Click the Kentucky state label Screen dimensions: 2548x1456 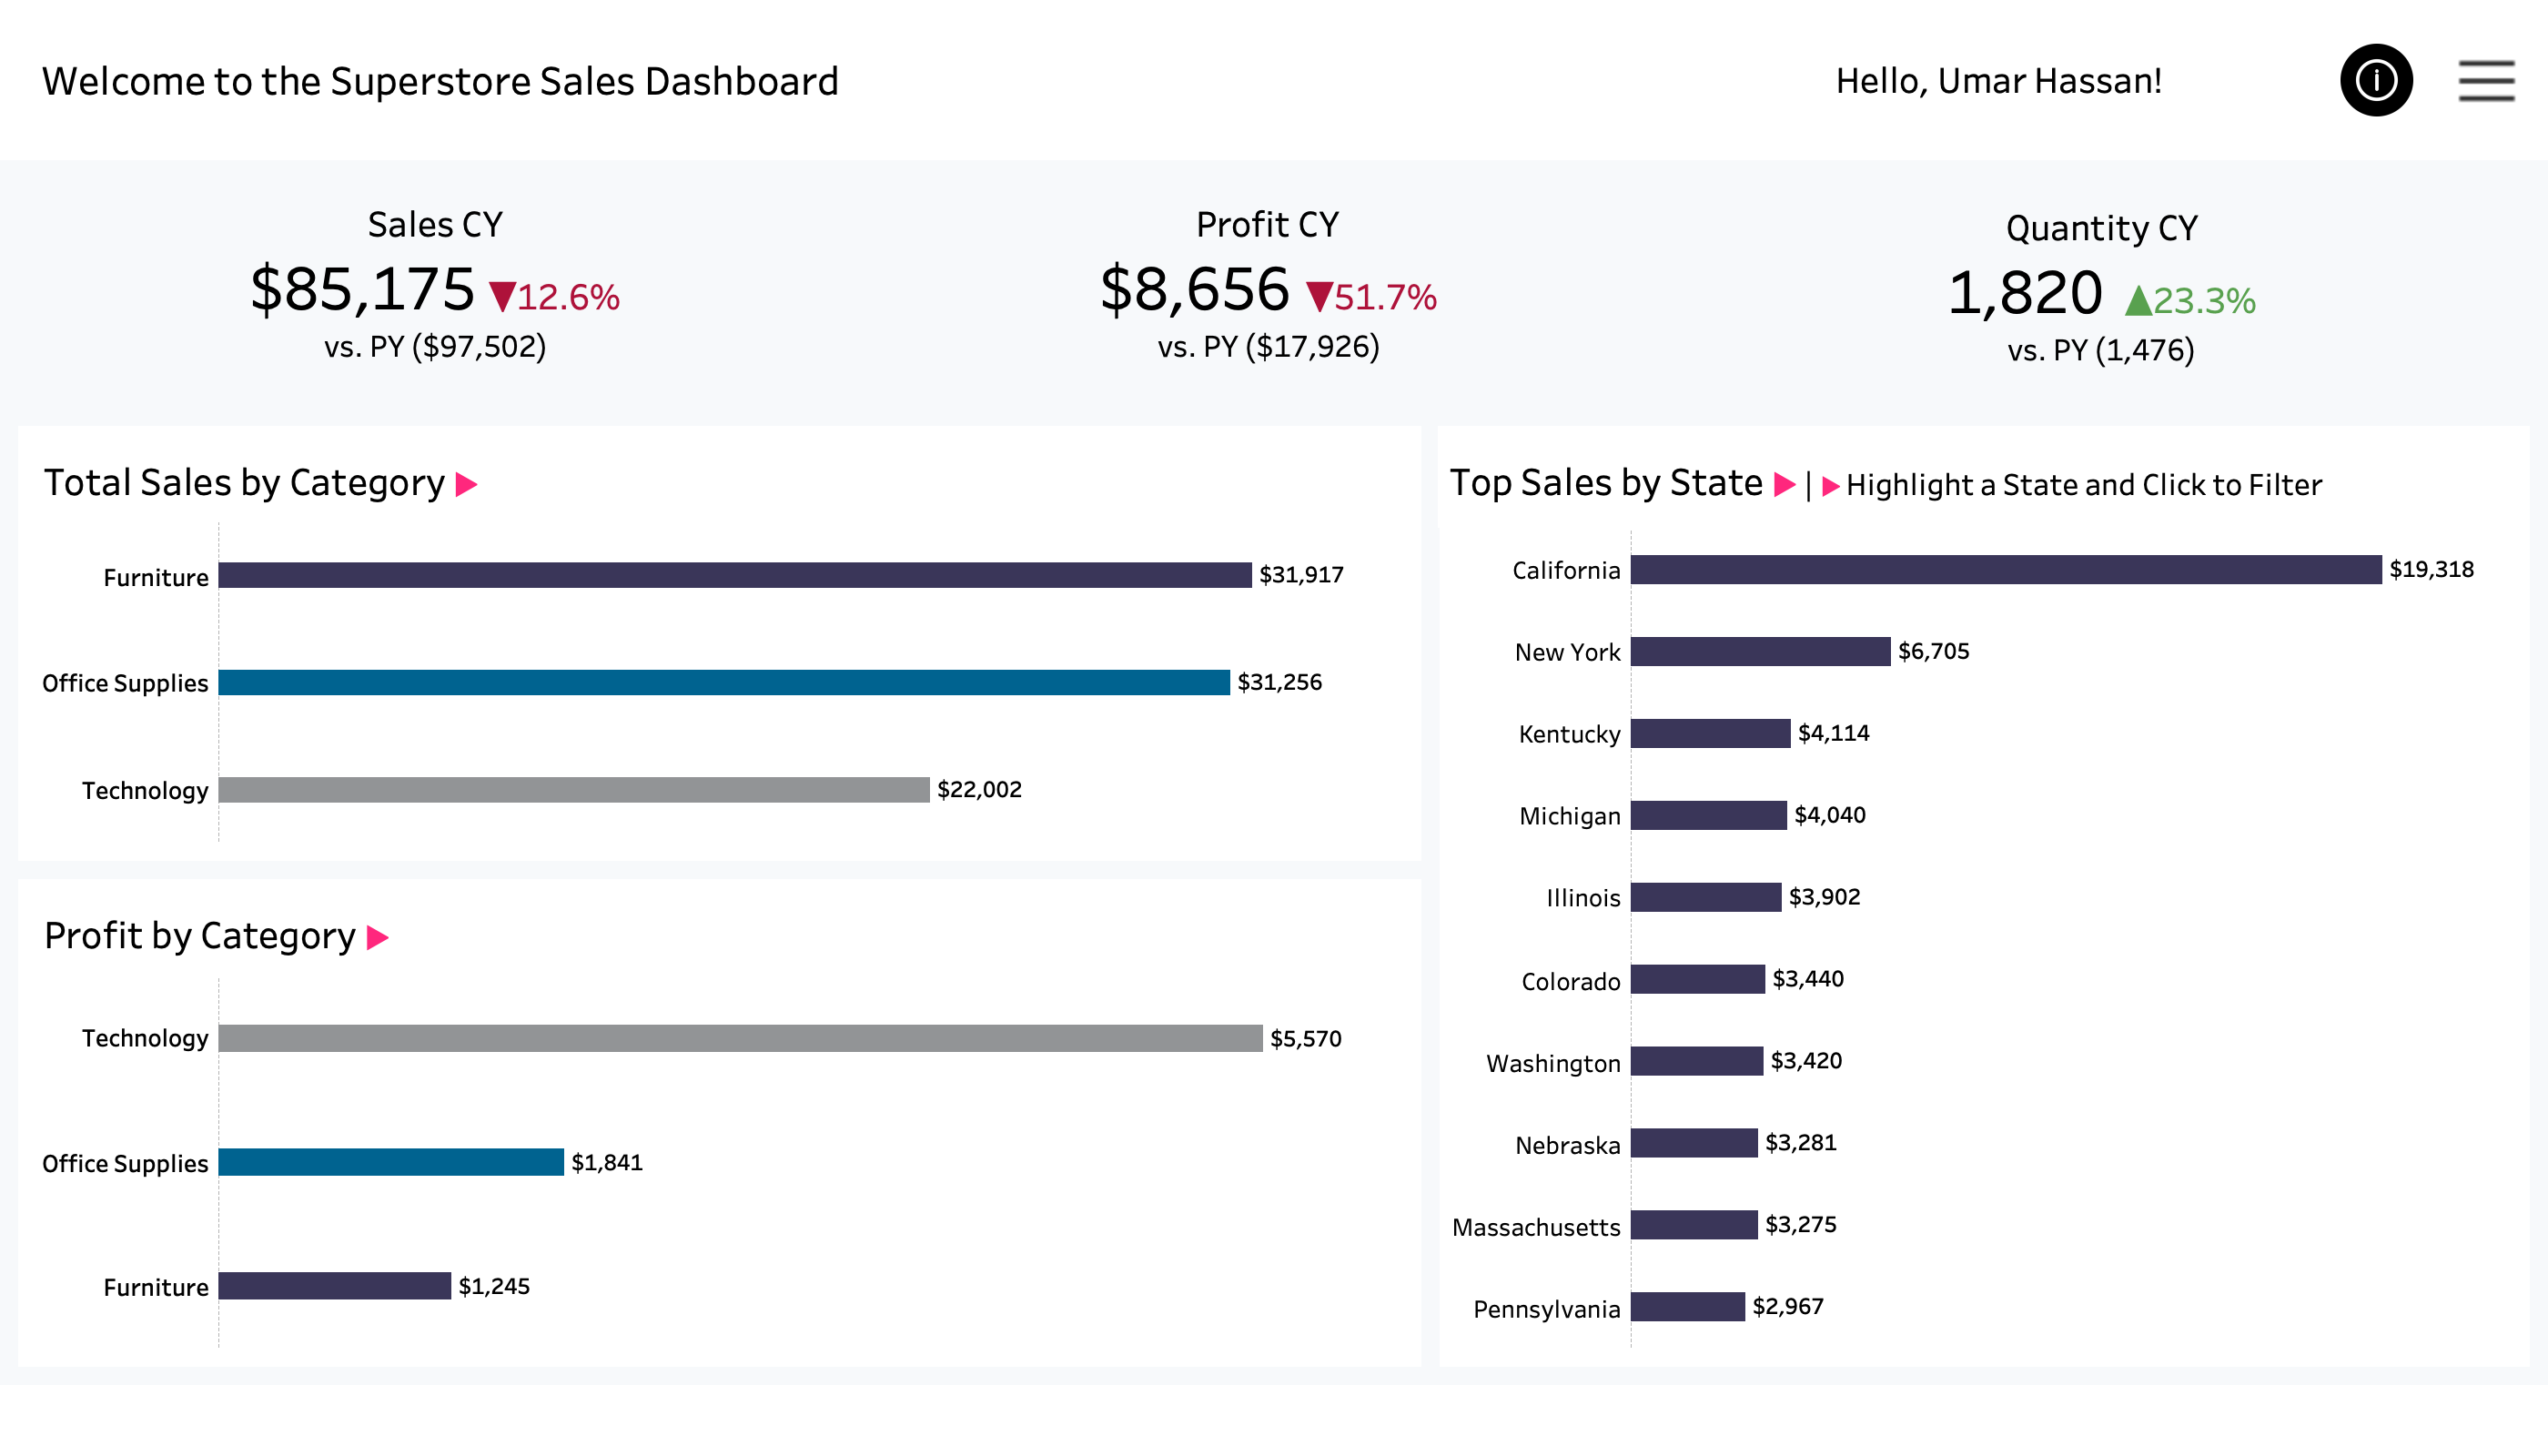(x=1569, y=735)
